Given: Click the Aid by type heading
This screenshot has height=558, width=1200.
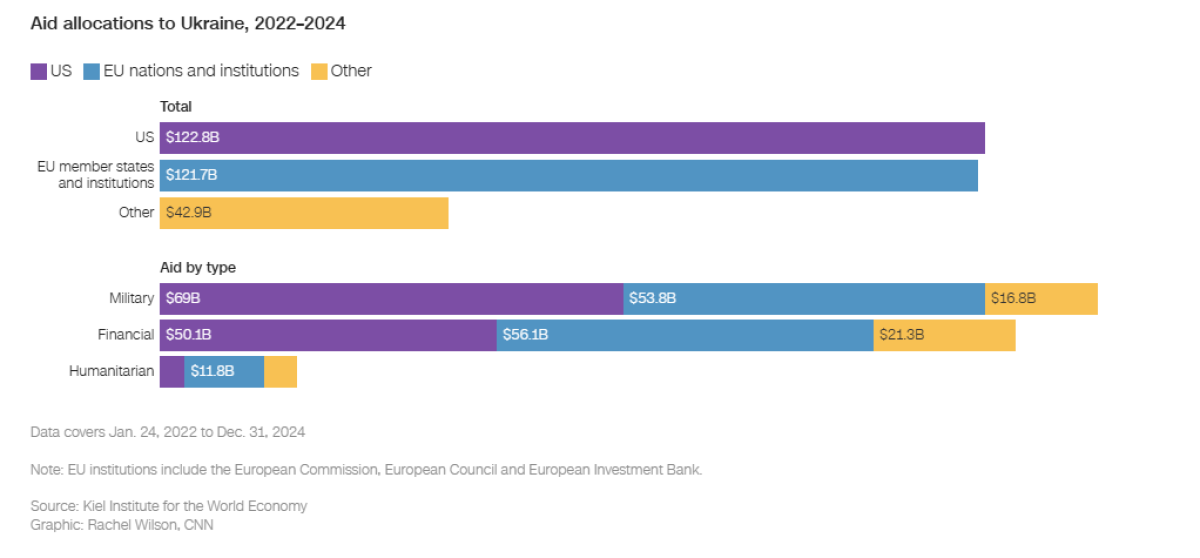Looking at the screenshot, I should point(198,268).
